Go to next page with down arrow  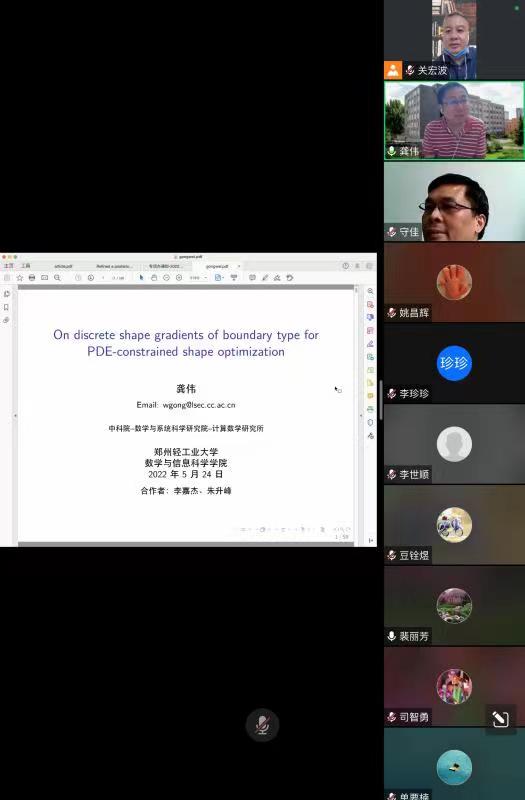[x=91, y=278]
